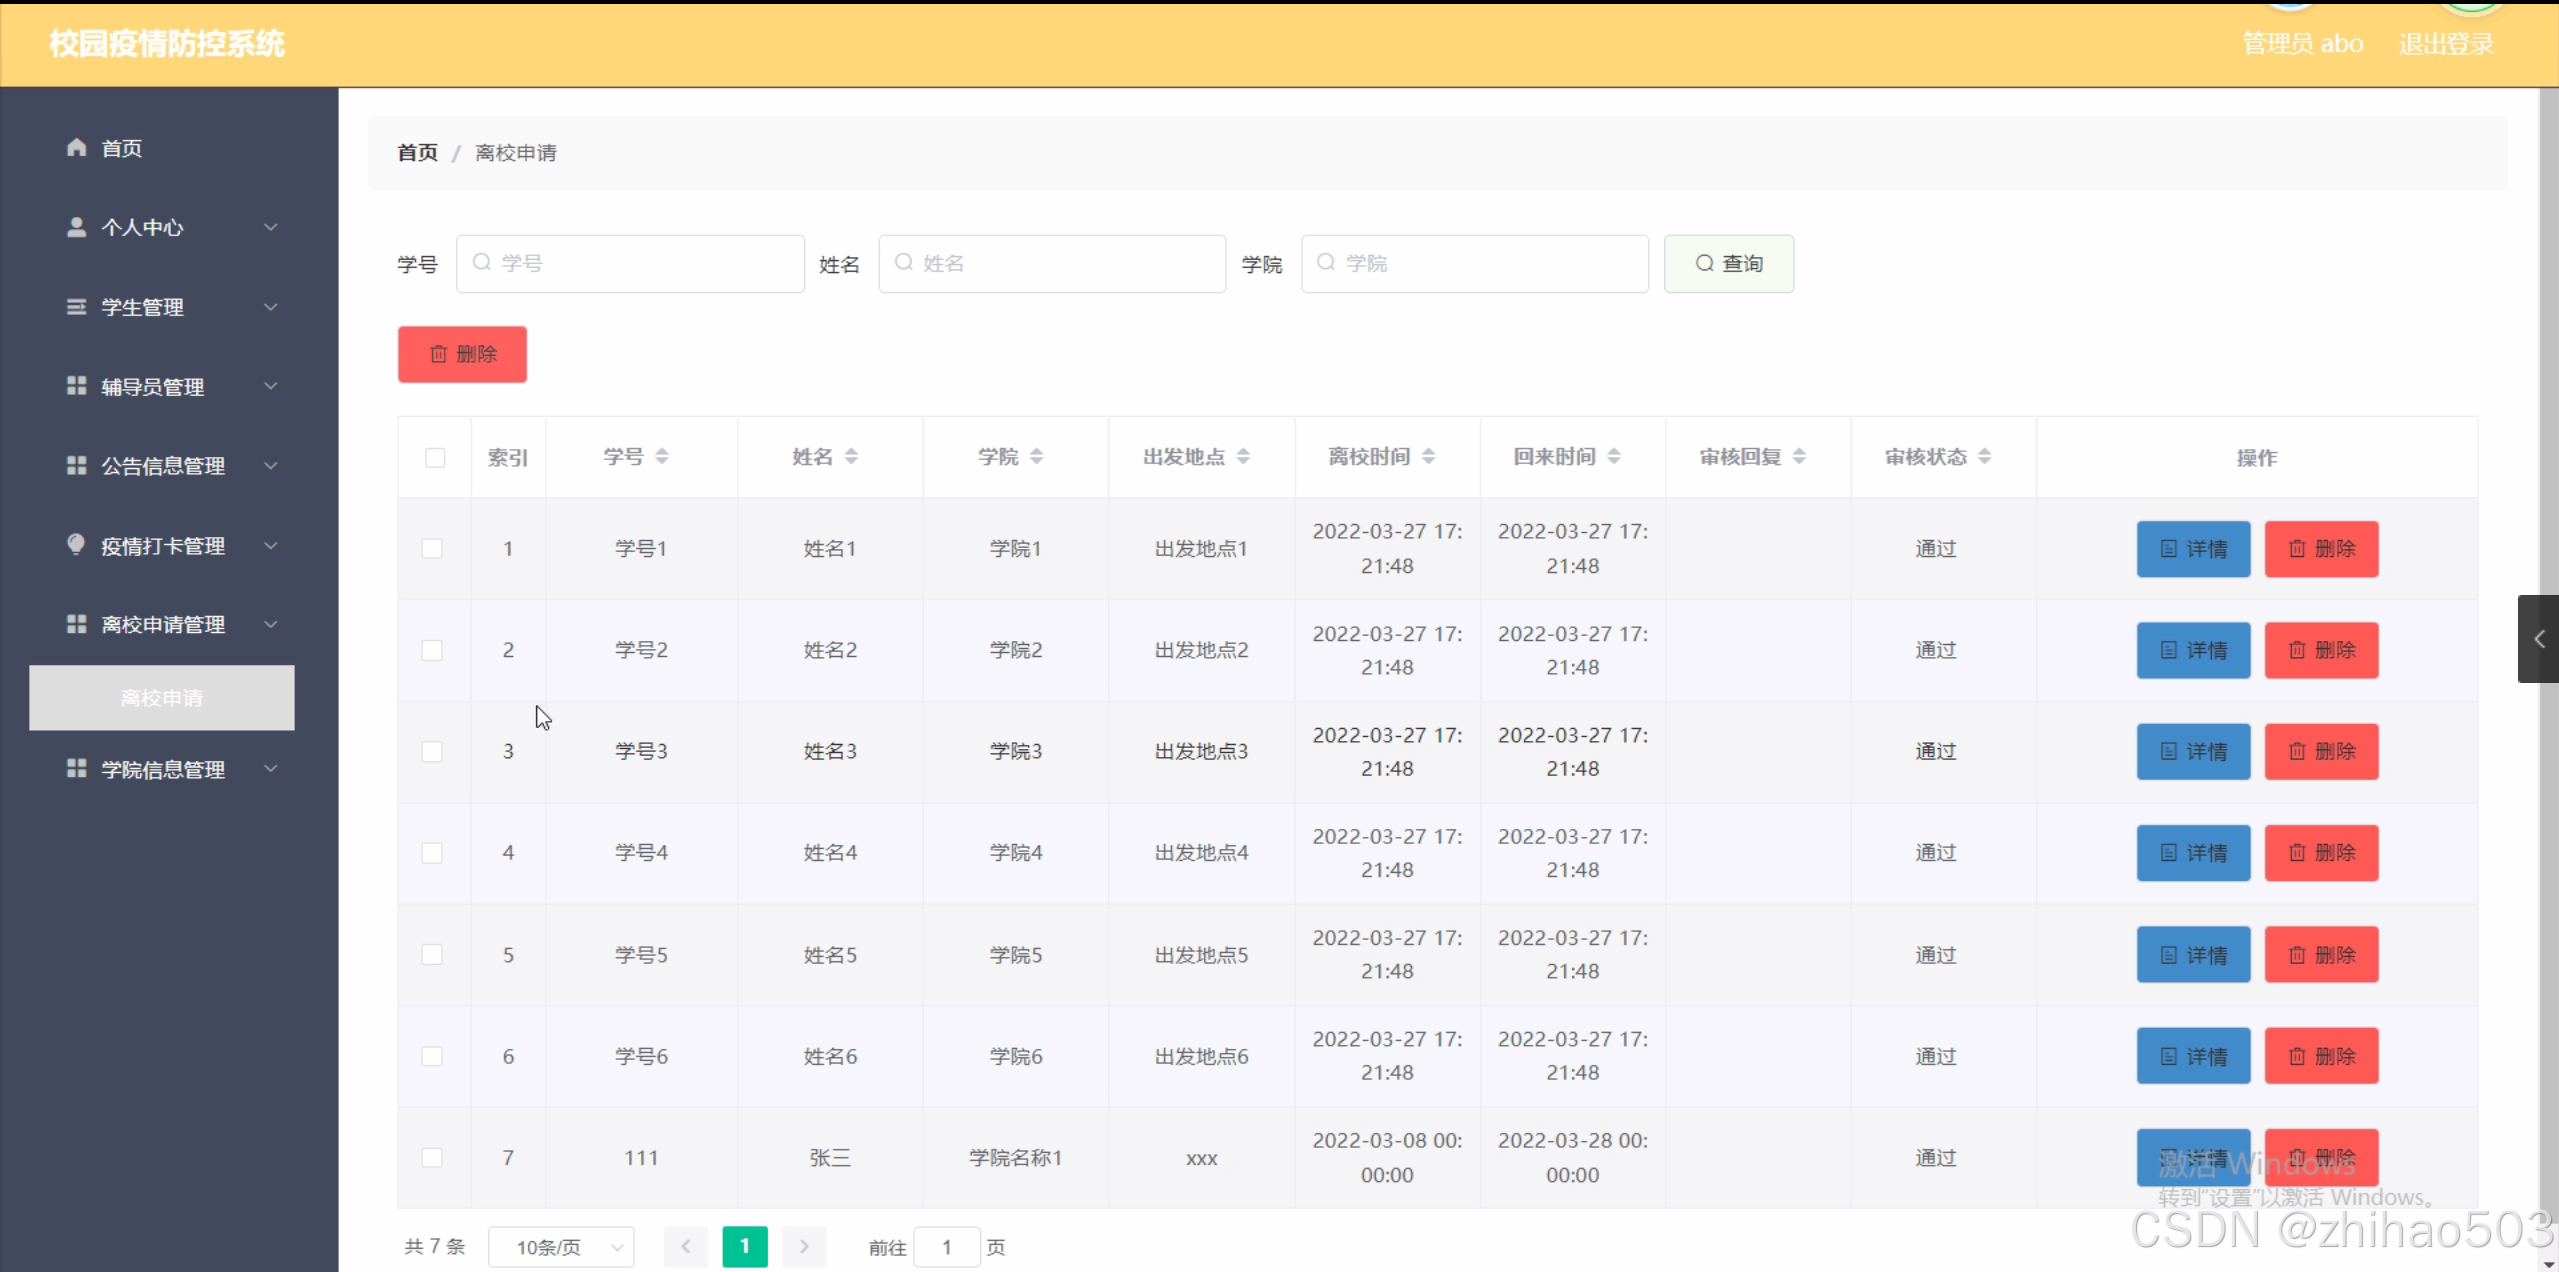Screen dimensions: 2559x1272
Task: Expand the 学院信息管理 menu chevron
Action: coord(271,769)
